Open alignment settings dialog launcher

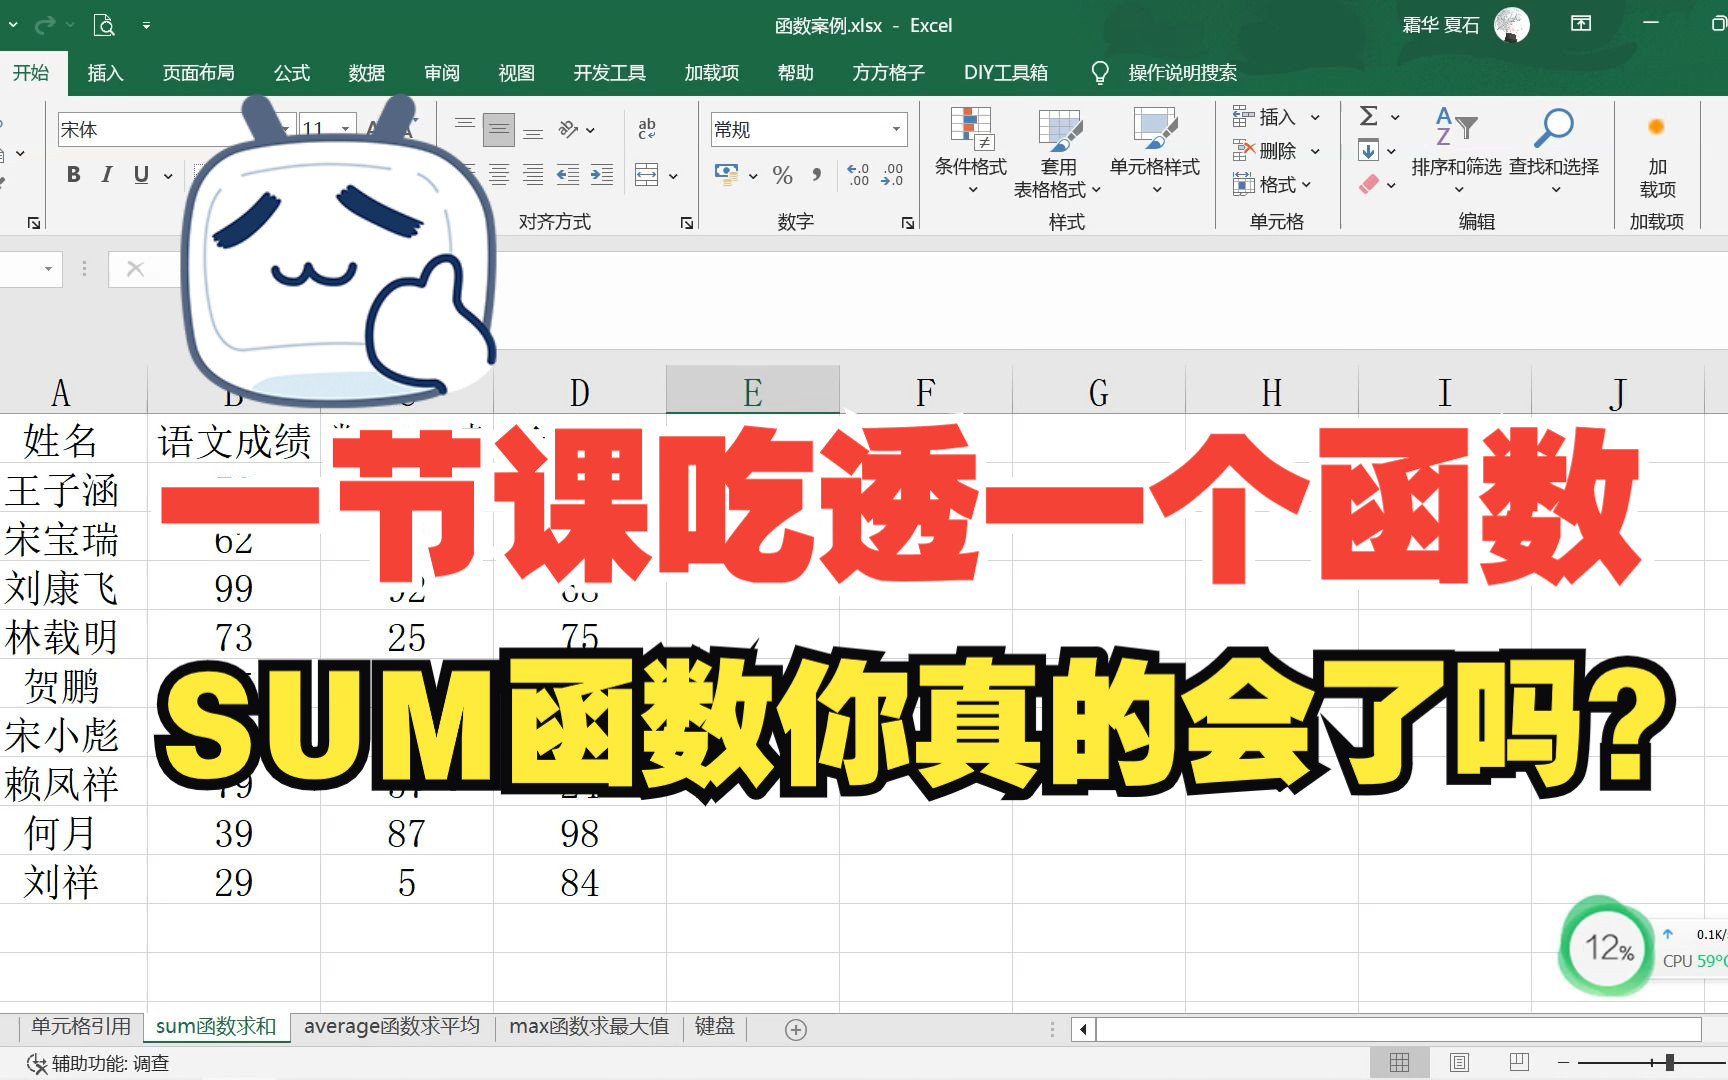[x=687, y=223]
